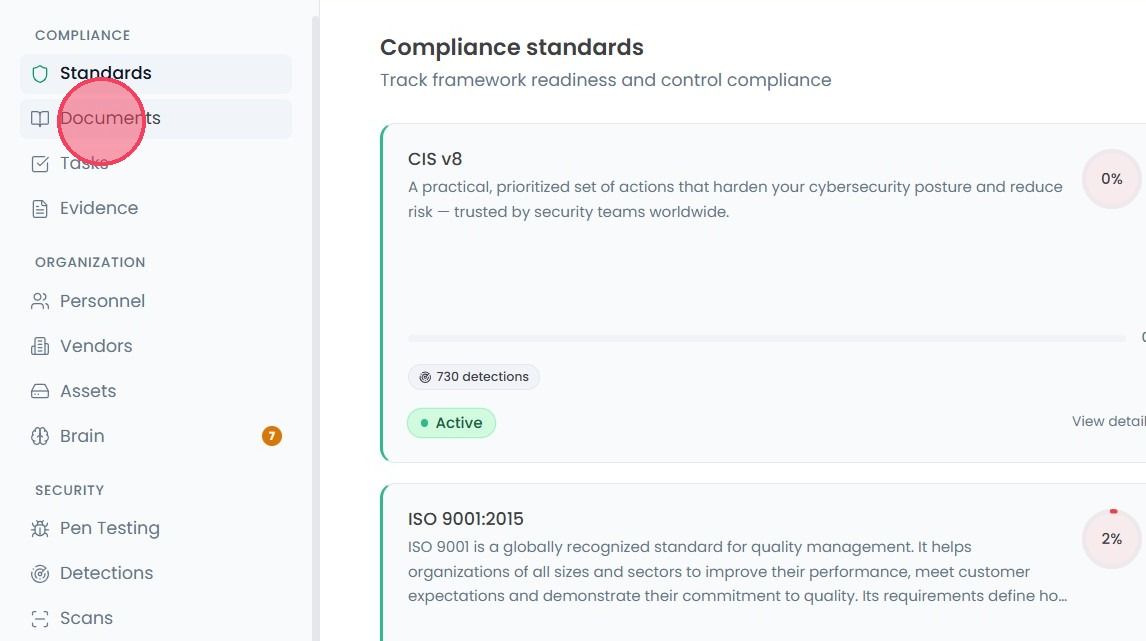Click the sidebar vertical scrollbar
This screenshot has height=641, width=1146.
coord(316,327)
